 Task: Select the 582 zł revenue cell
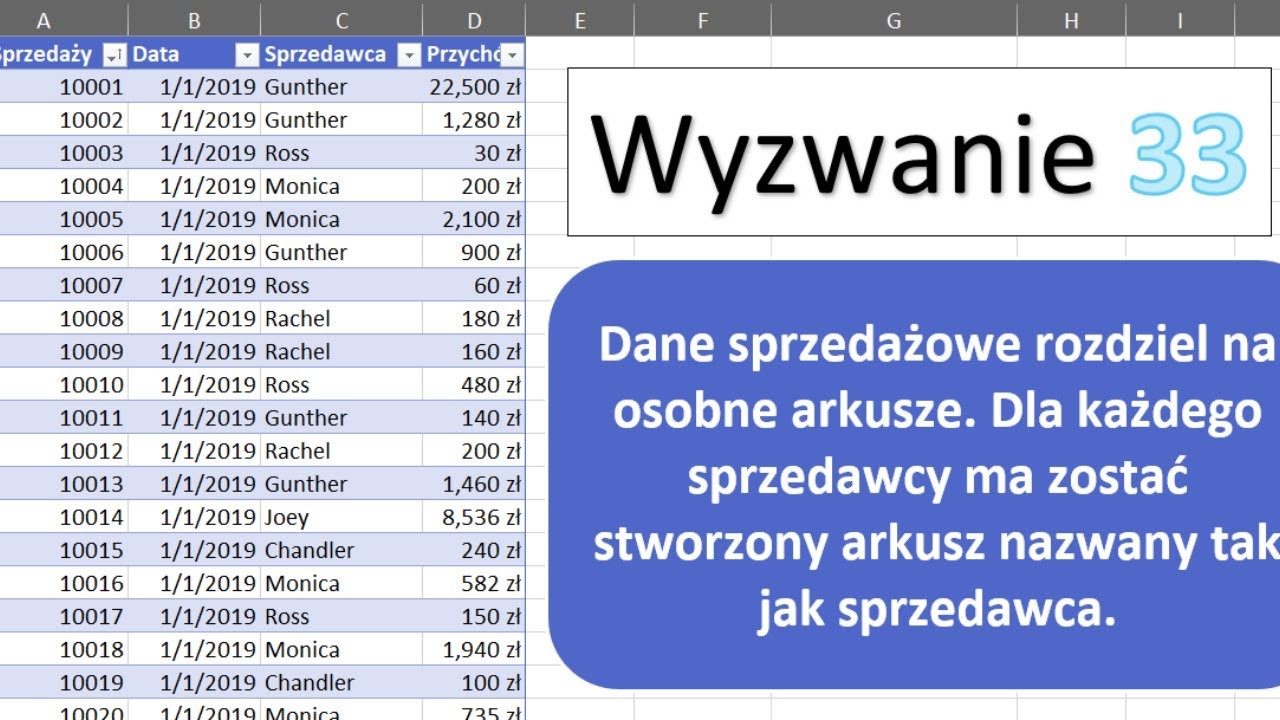[x=474, y=583]
